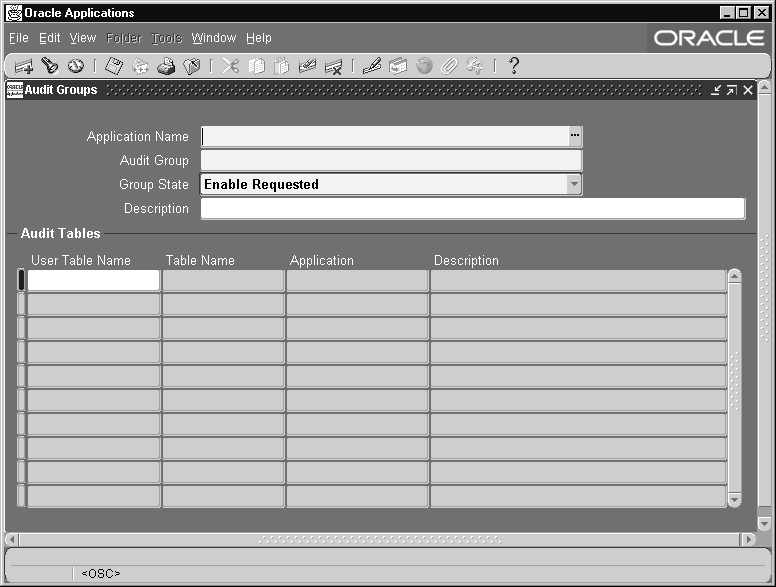Screen dimensions: 776x587
Task: Click the Next Step toolbar icon
Action: [140, 66]
